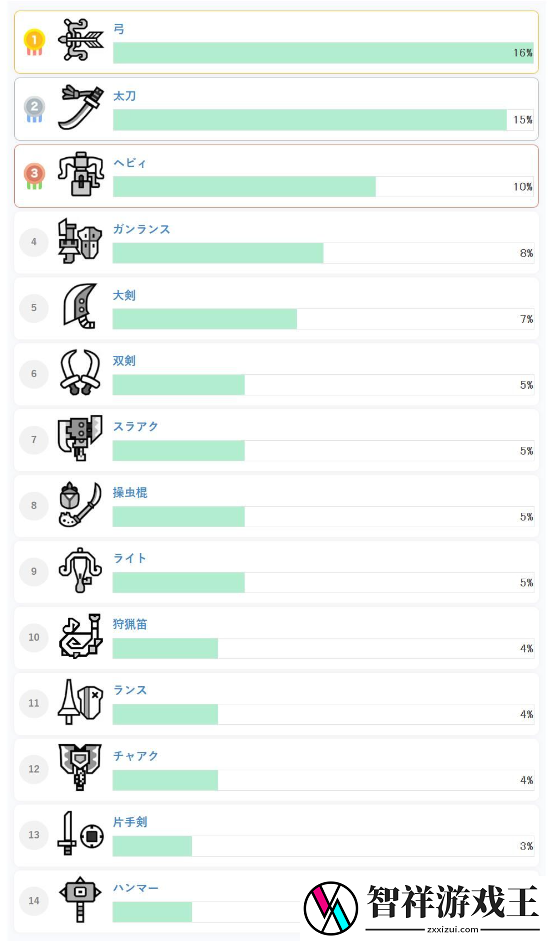Open the チャアク weapon link
The height and width of the screenshot is (941, 550).
(136, 756)
